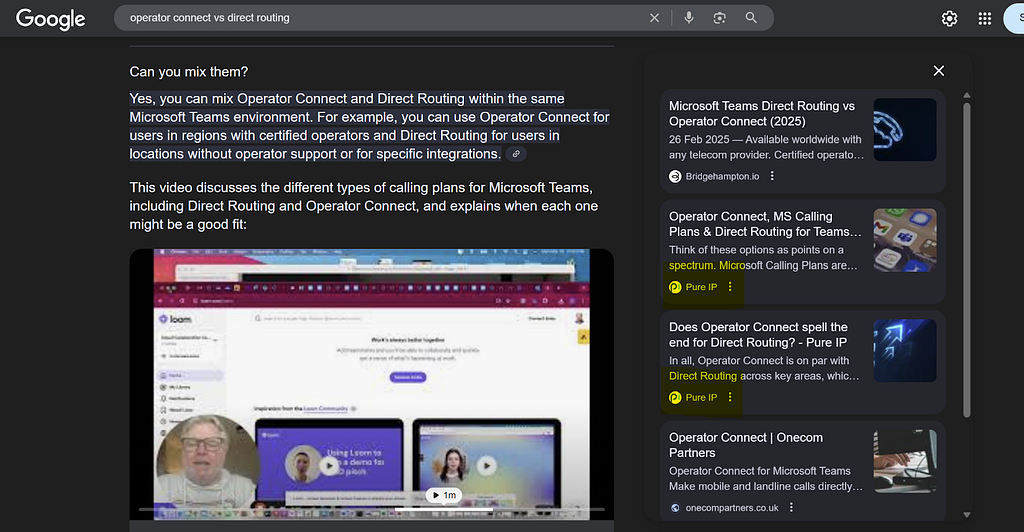Image resolution: width=1024 pixels, height=532 pixels.
Task: Open Bridgehampton.io result options menu
Action: [772, 176]
